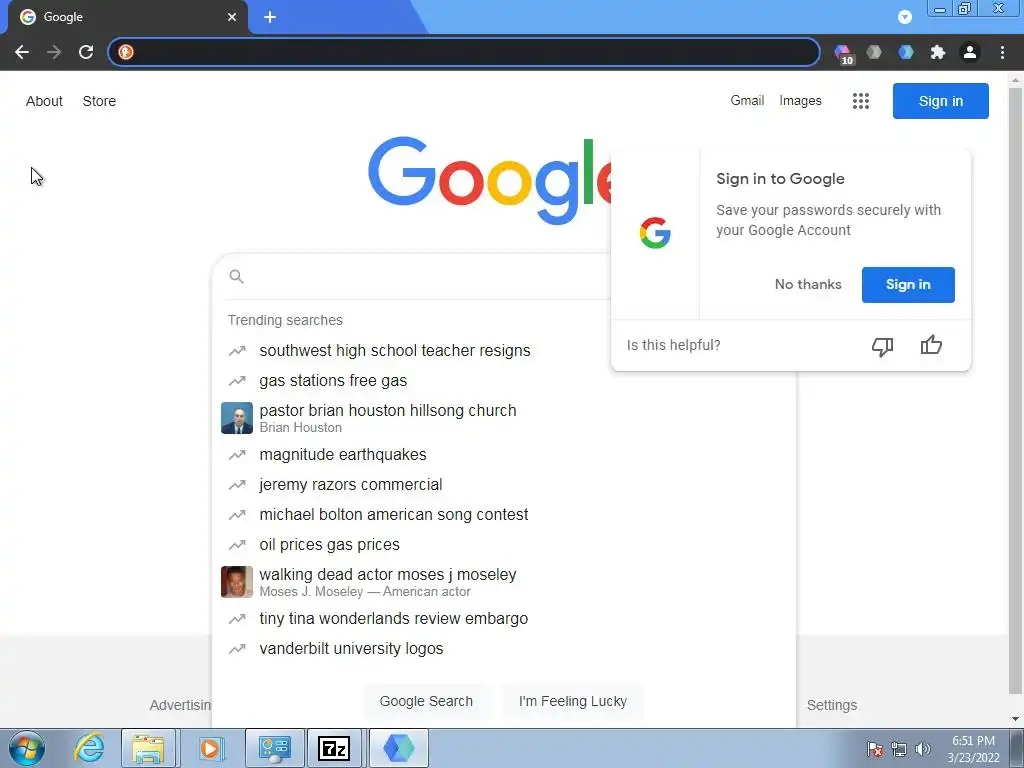Screen dimensions: 1024x768
Task: Click the round dropdown icon in title bar
Action: [x=904, y=17]
